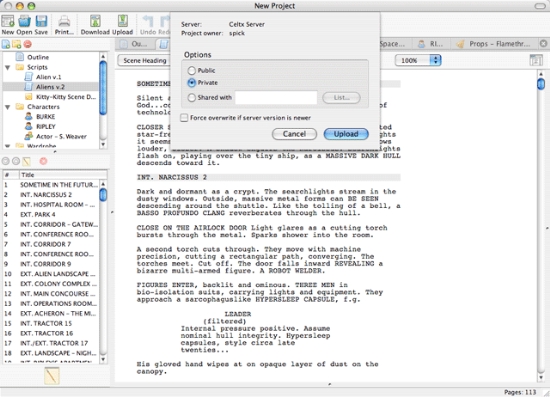Click the first round gray scene button
550x397 pixels.
[6, 161]
